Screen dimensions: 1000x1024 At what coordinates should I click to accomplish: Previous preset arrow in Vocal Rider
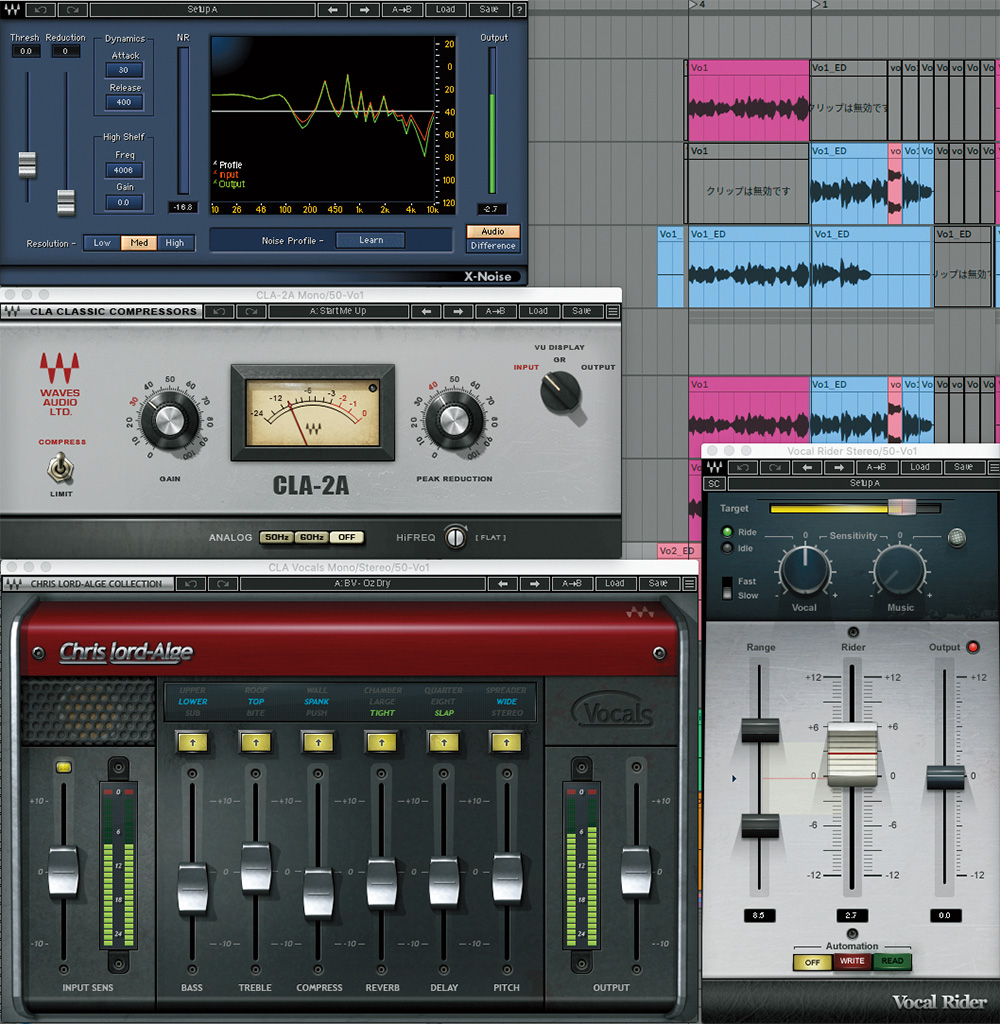(x=807, y=467)
